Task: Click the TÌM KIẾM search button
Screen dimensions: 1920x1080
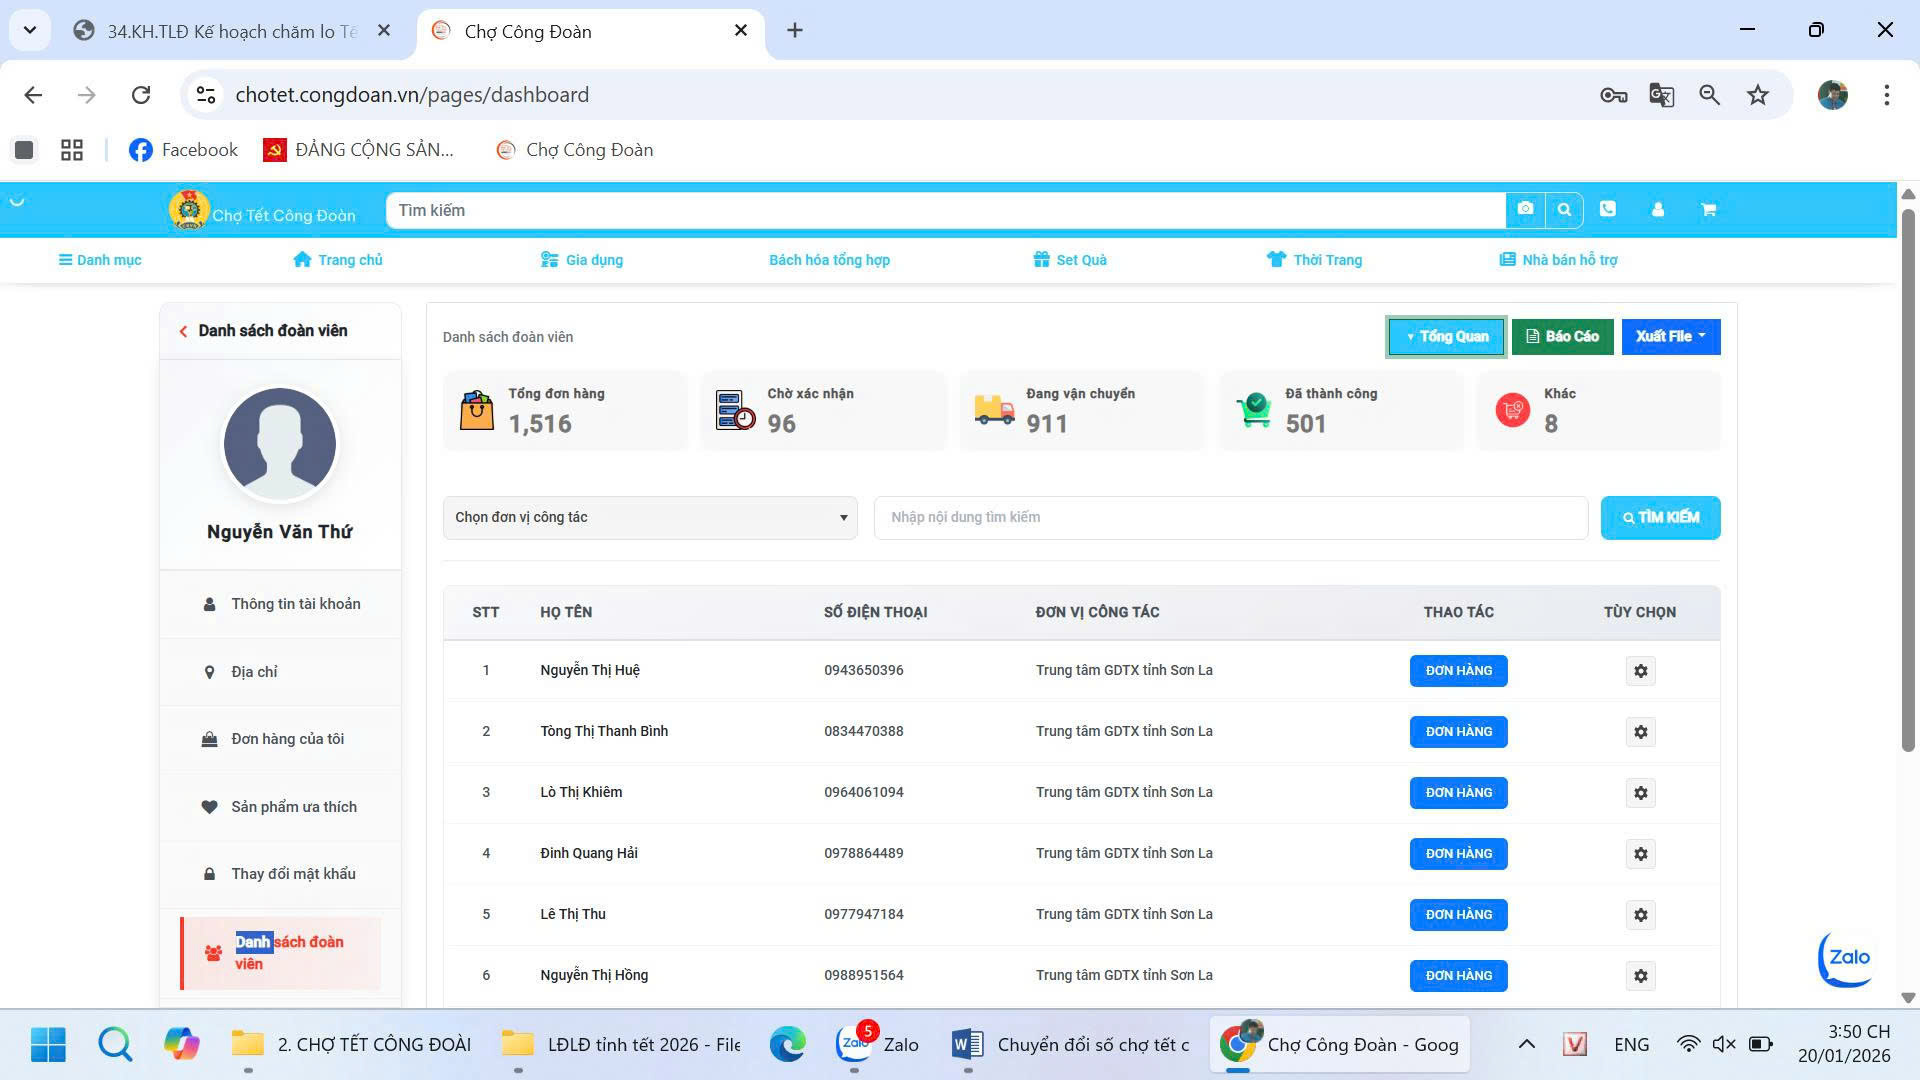Action: click(1660, 517)
